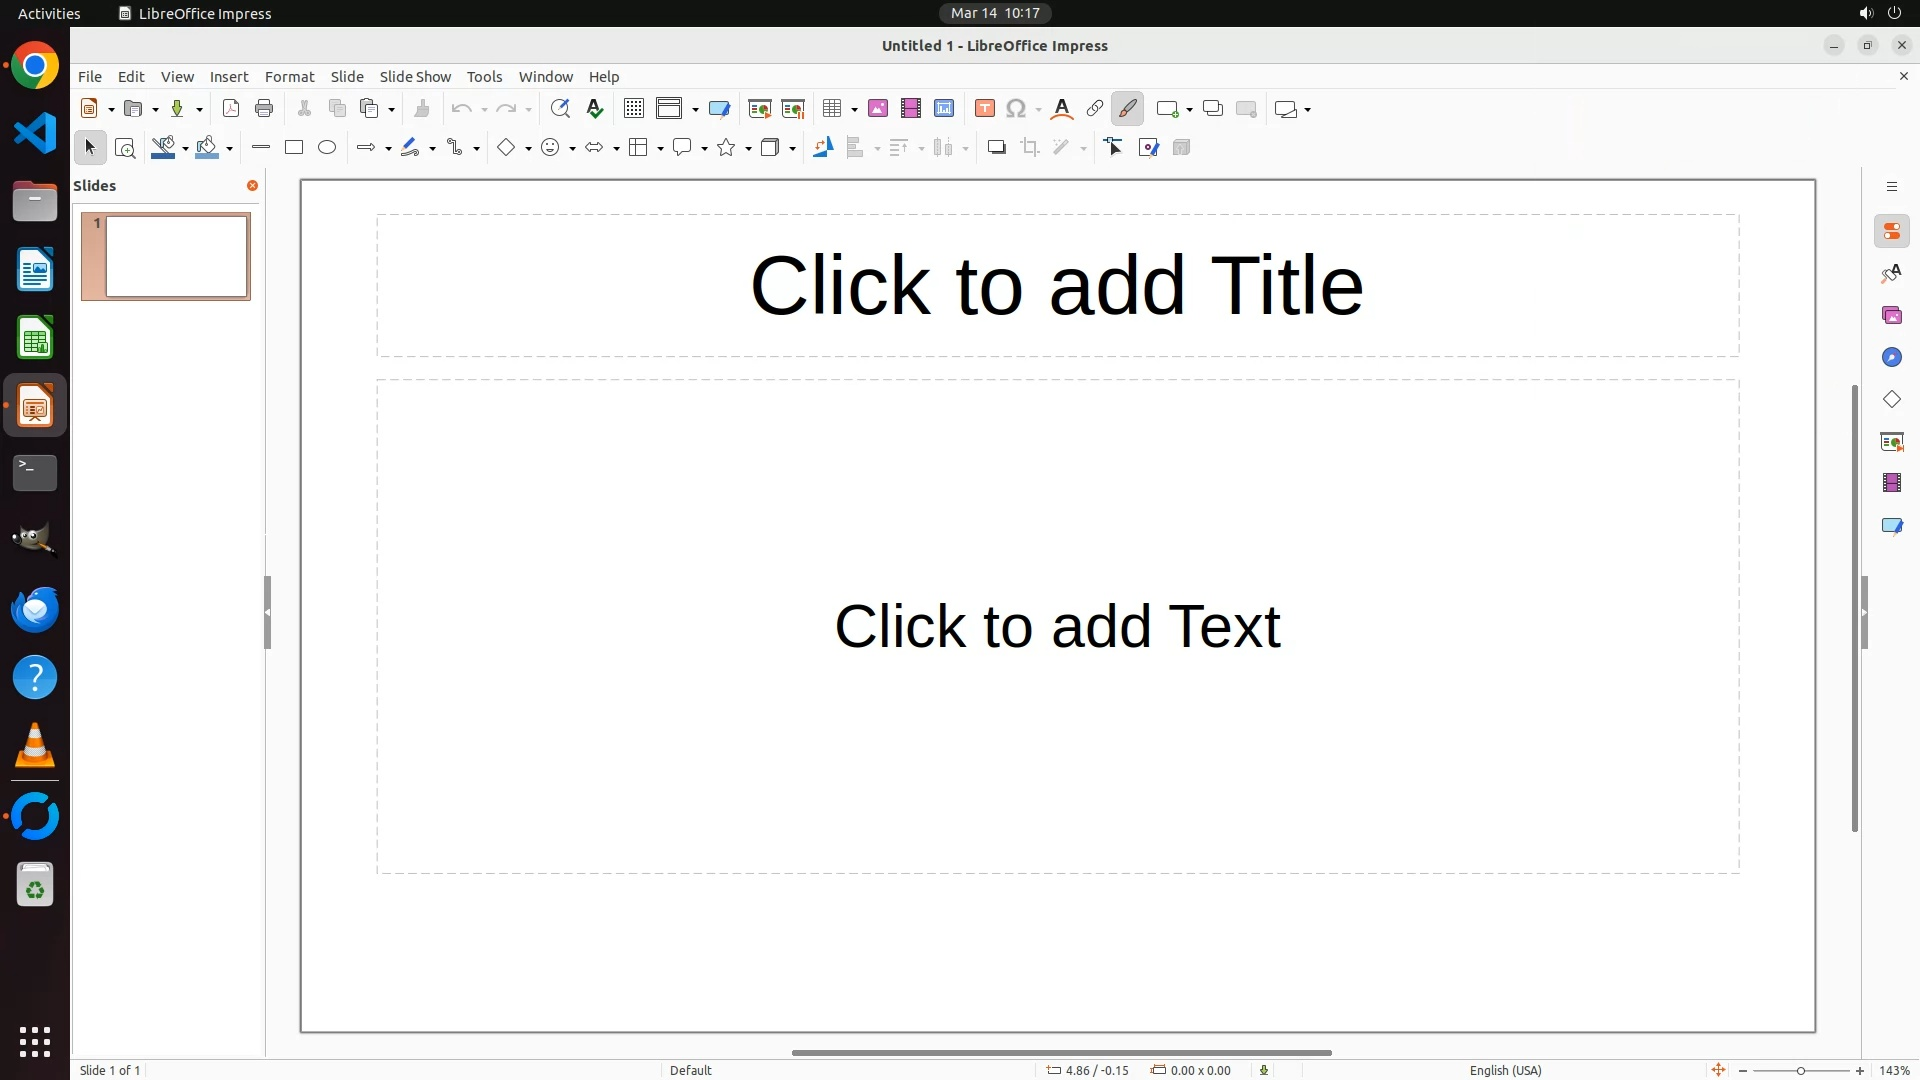Screen dimensions: 1920x1080
Task: Insert a text box via toolbar
Action: tap(985, 109)
